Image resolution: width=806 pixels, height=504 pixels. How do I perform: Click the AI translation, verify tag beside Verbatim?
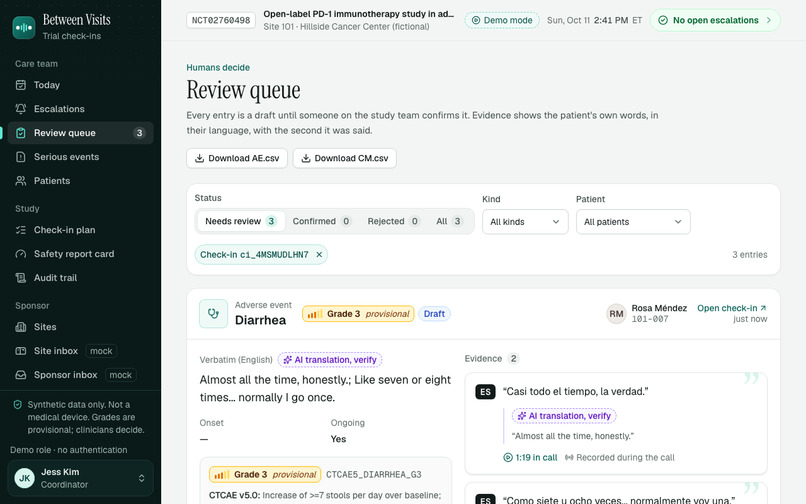pyautogui.click(x=330, y=360)
